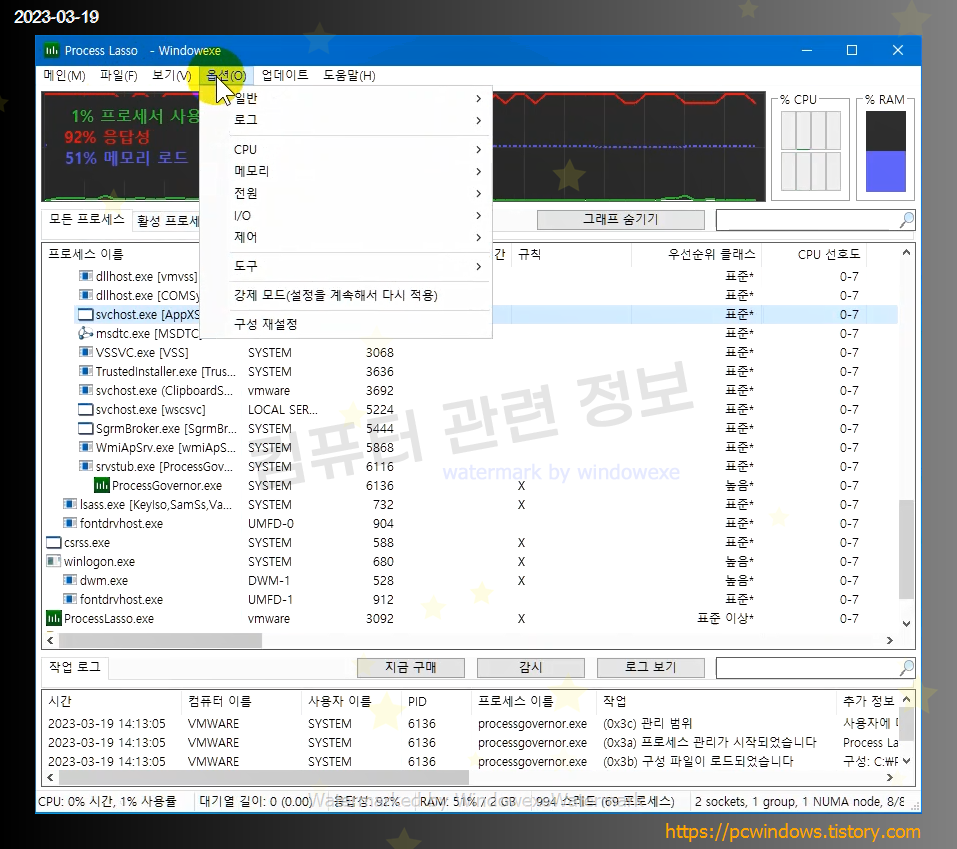957x849 pixels.
Task: Click the 그래프 숨기기 button
Action: pos(621,220)
